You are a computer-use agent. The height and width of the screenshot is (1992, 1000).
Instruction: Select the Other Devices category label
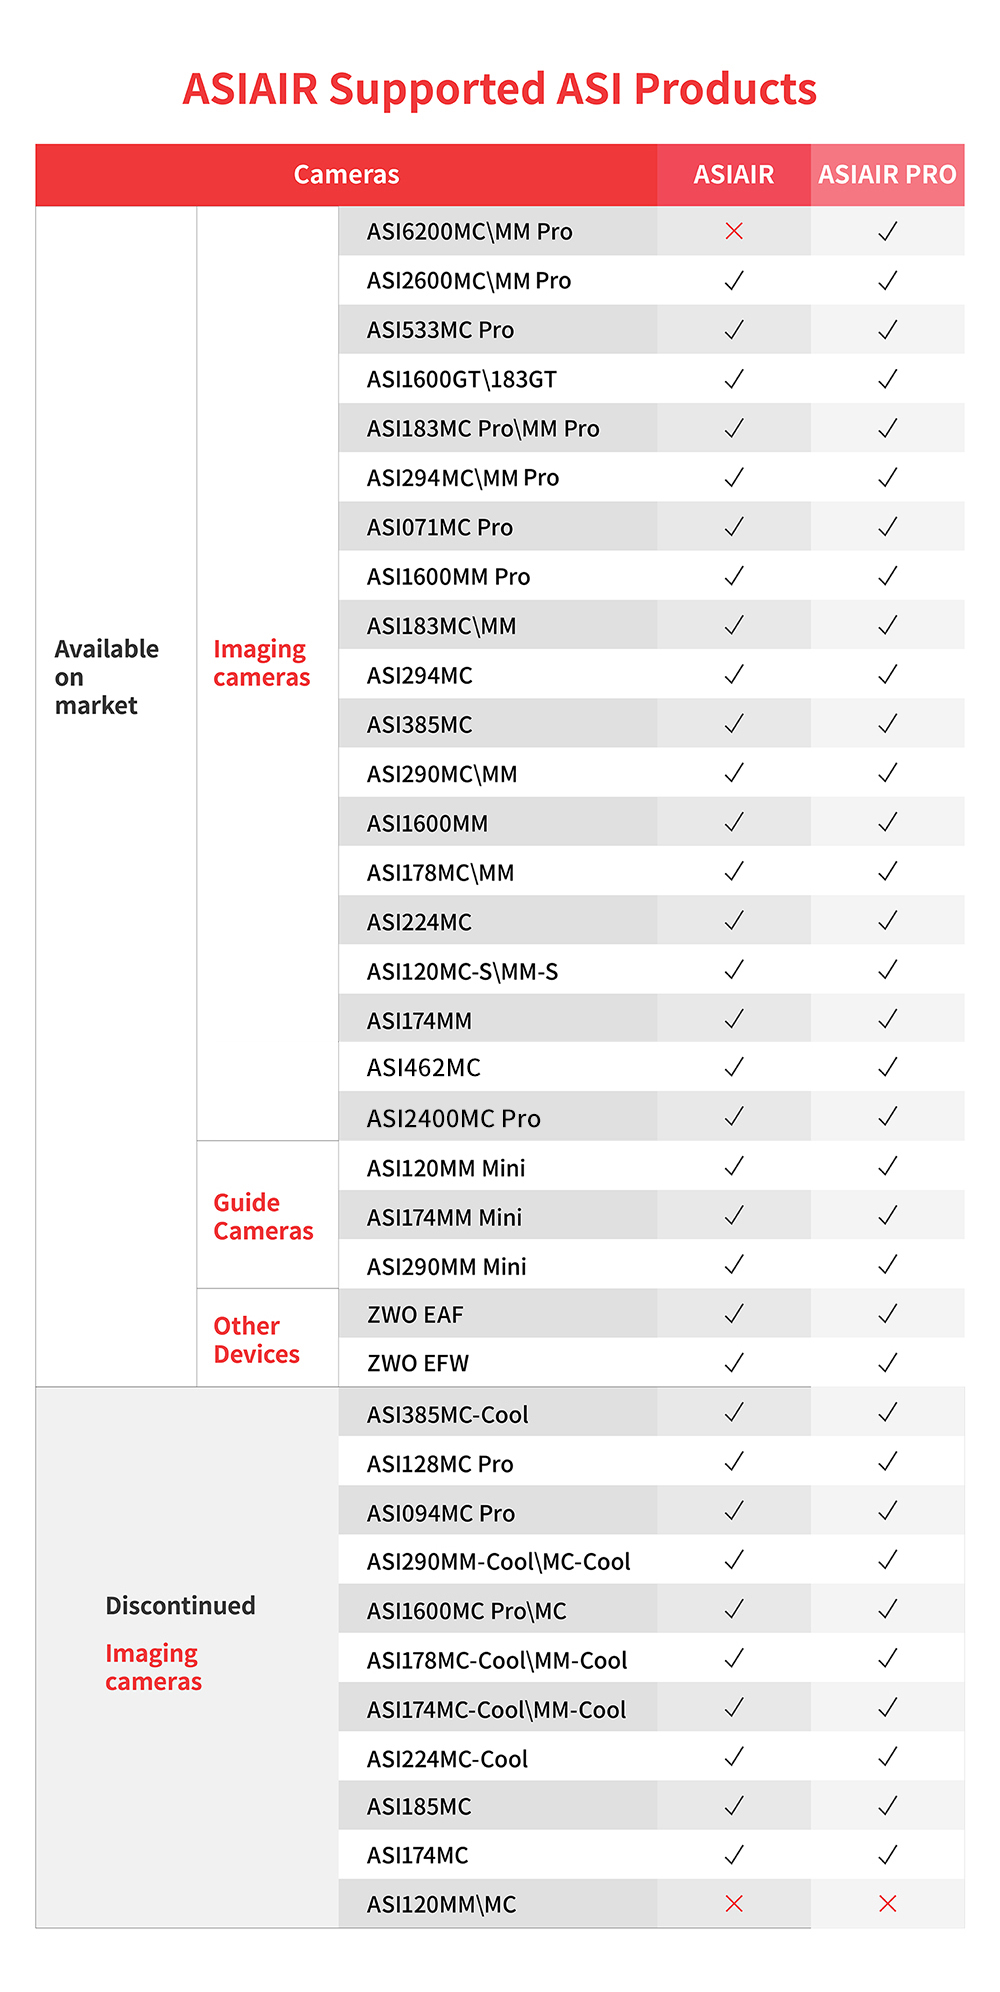tap(256, 1340)
